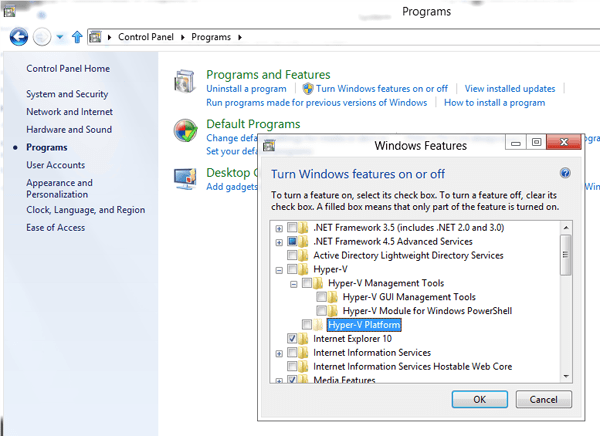Open Appearance and Personalization category
The width and height of the screenshot is (600, 436).
(x=59, y=188)
